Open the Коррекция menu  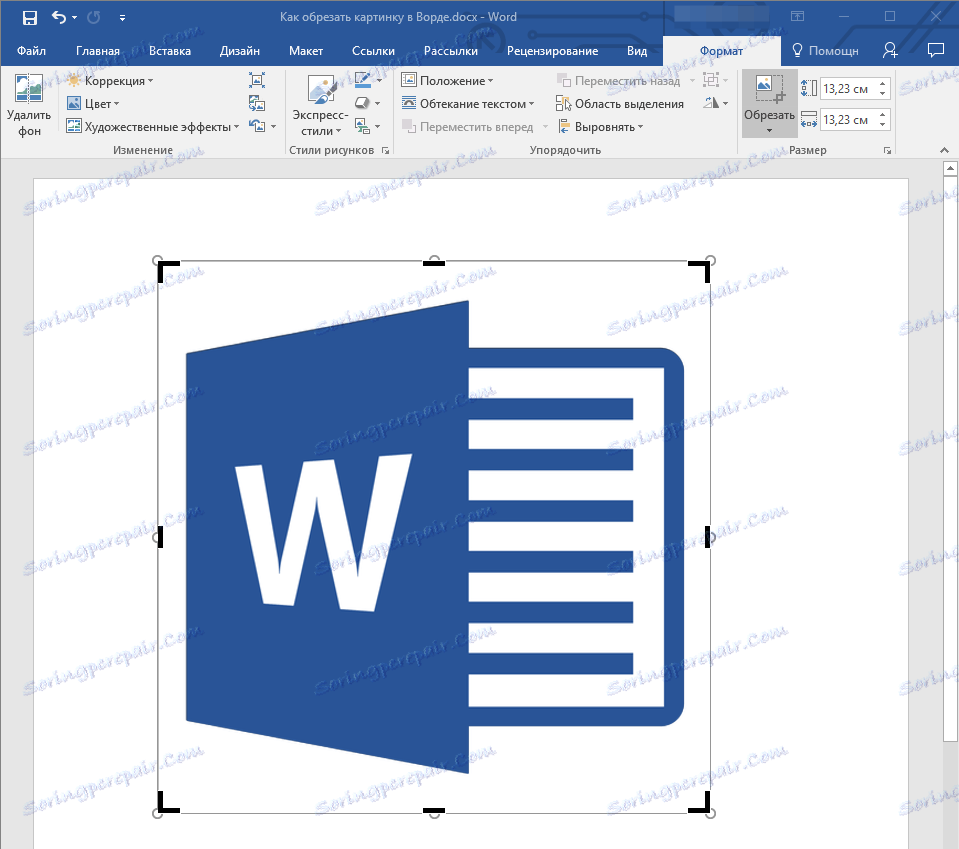(110, 81)
